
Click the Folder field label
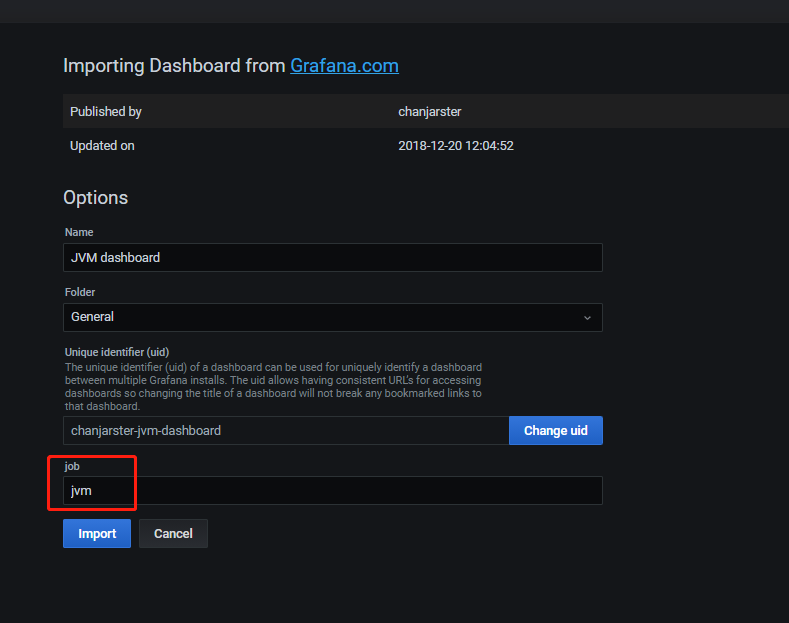click(80, 292)
